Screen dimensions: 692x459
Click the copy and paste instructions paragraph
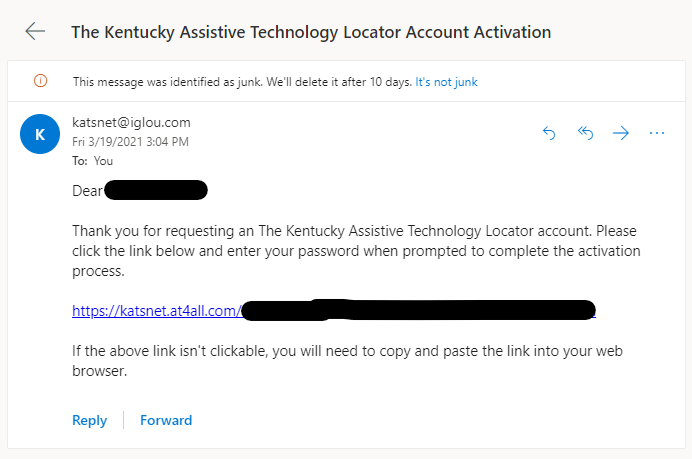click(x=347, y=361)
